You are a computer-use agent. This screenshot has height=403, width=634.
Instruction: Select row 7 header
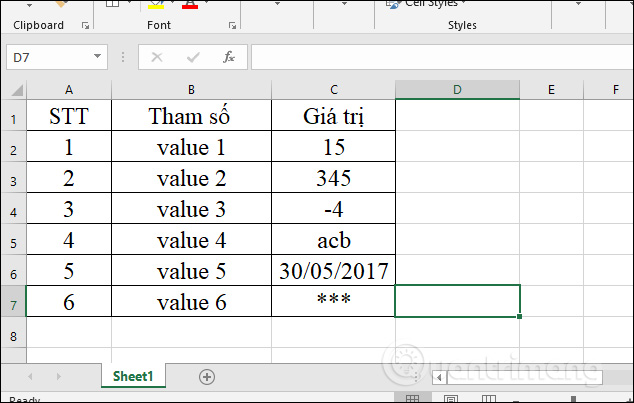(13, 302)
